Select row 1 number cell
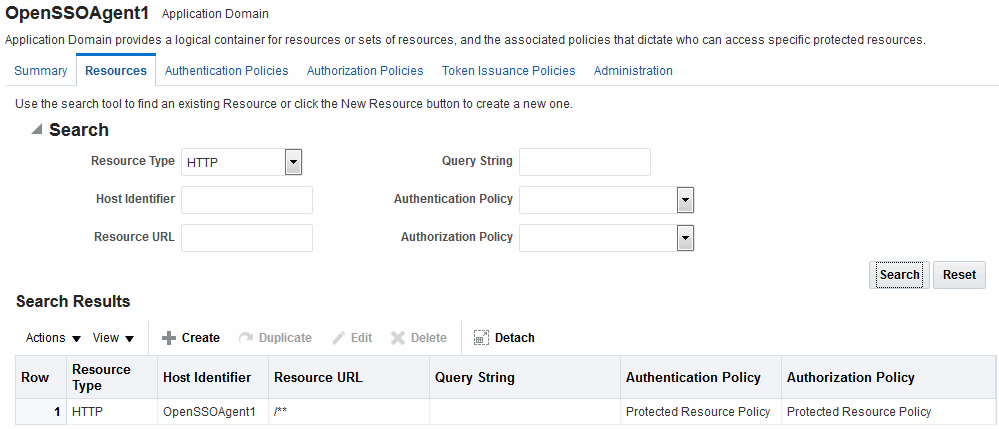The height and width of the screenshot is (429, 999). coord(41,412)
